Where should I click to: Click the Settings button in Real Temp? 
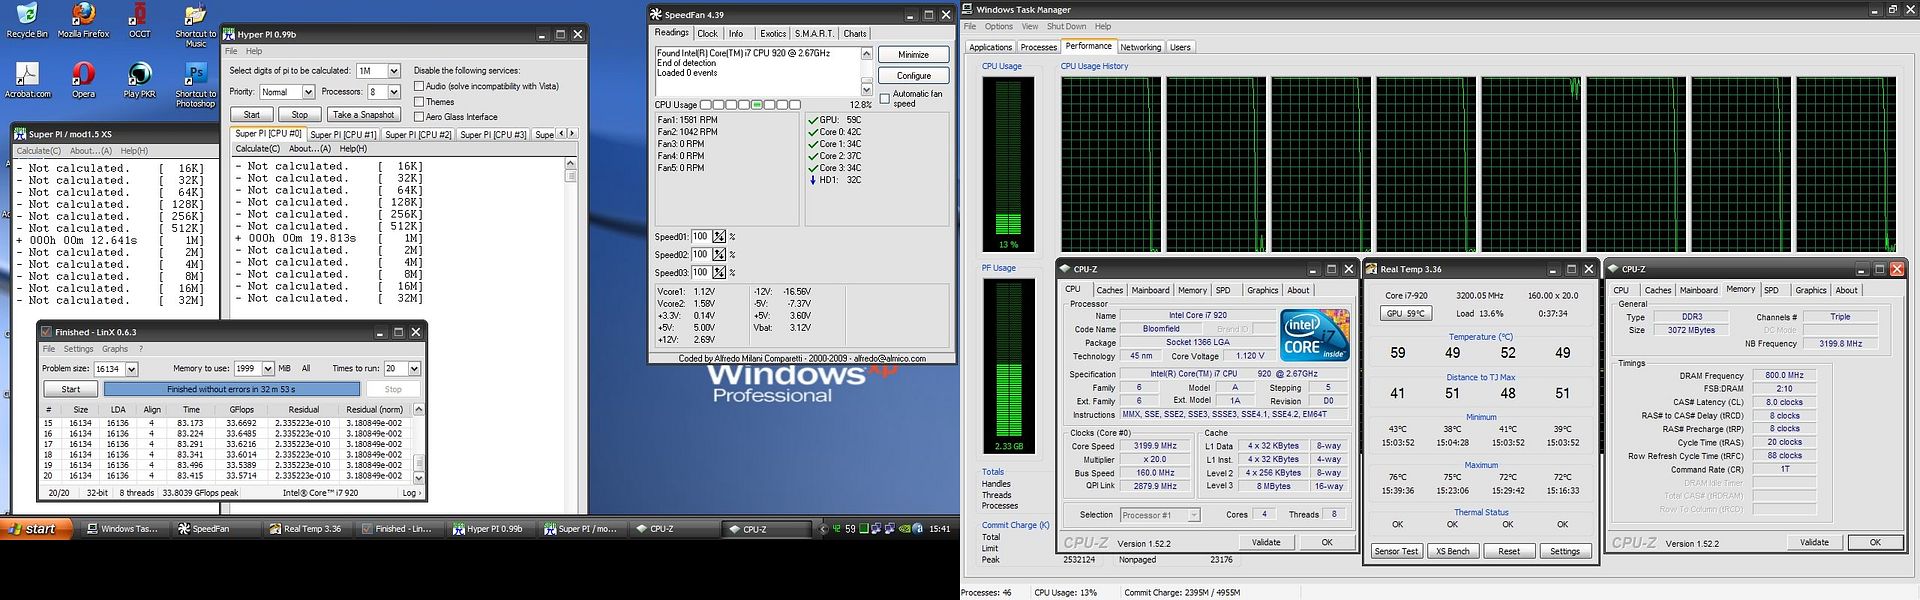click(1565, 551)
